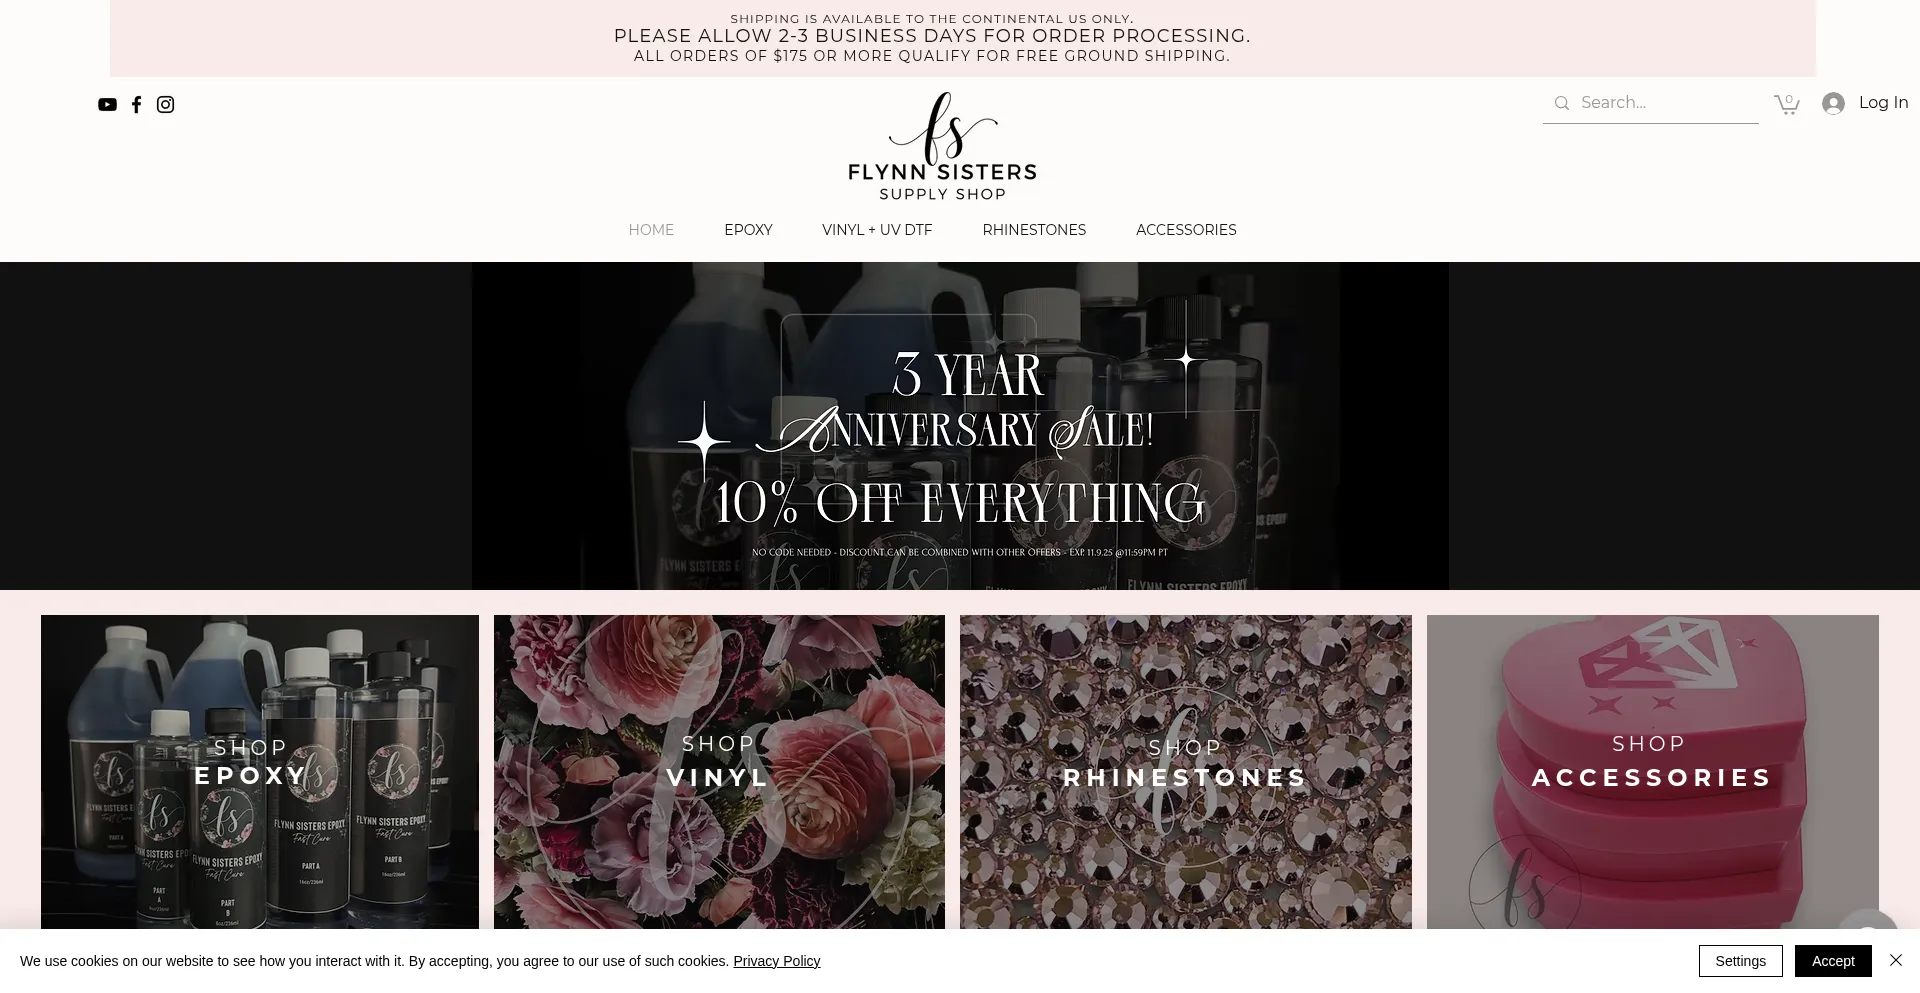Open cookie Settings button
1920x993 pixels.
1741,961
